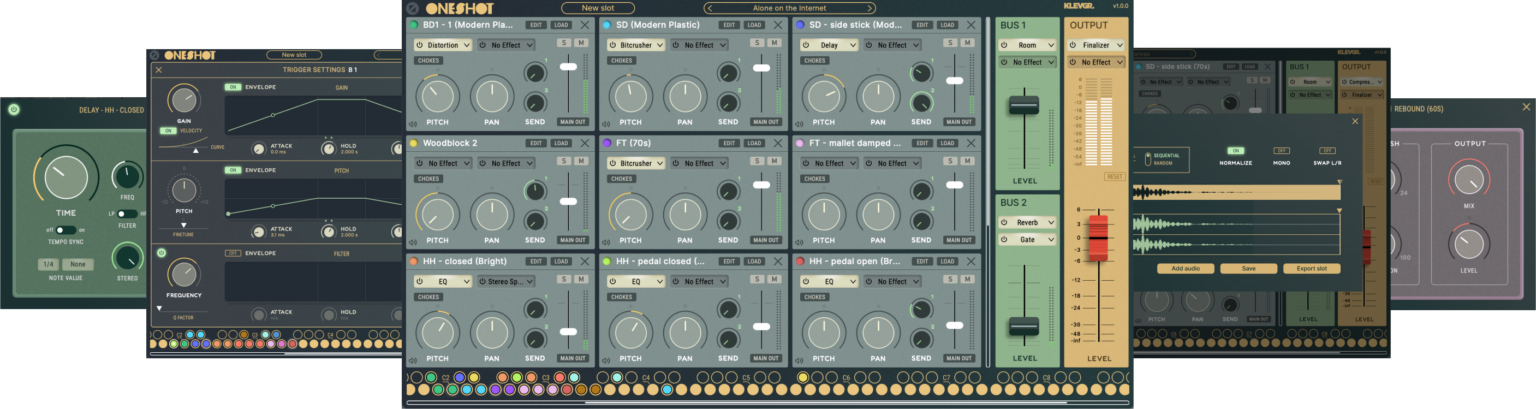Click the PITCH knob of Woodblock 2

pyautogui.click(x=436, y=214)
